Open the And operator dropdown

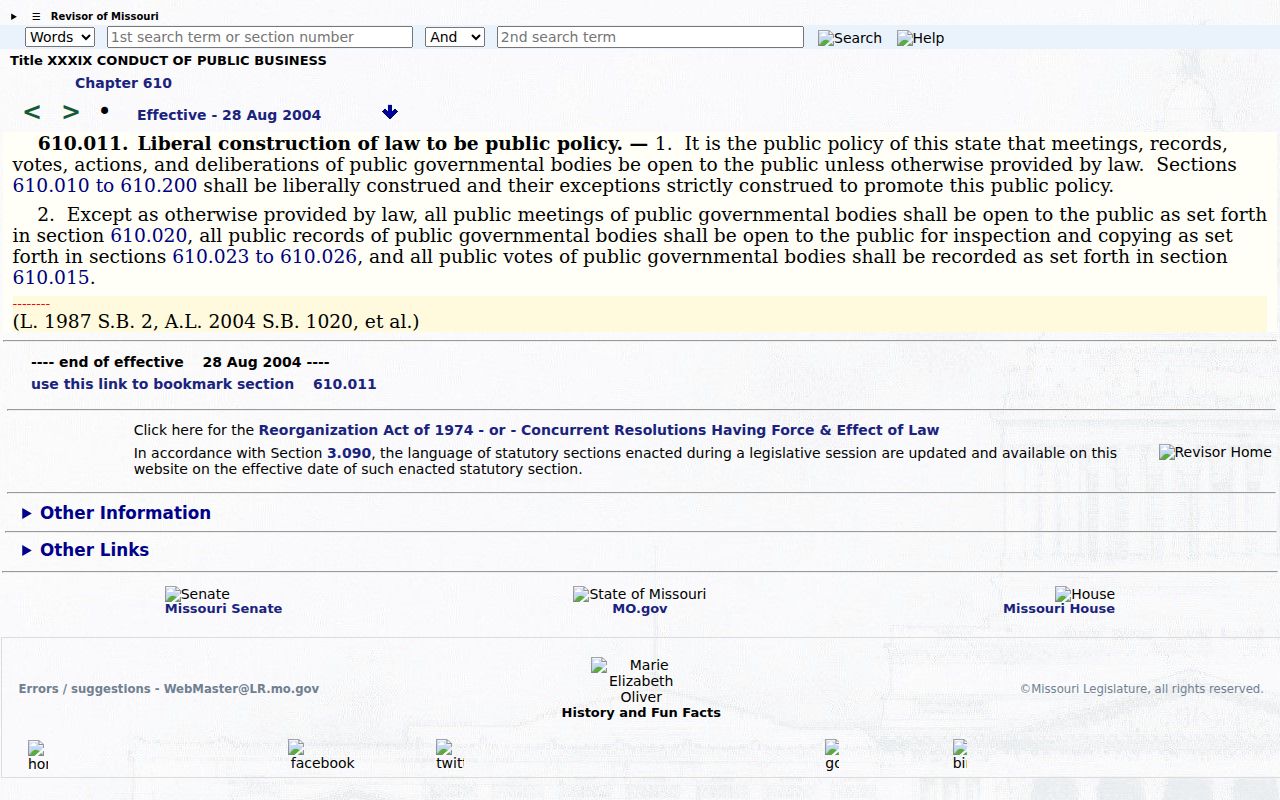click(455, 37)
